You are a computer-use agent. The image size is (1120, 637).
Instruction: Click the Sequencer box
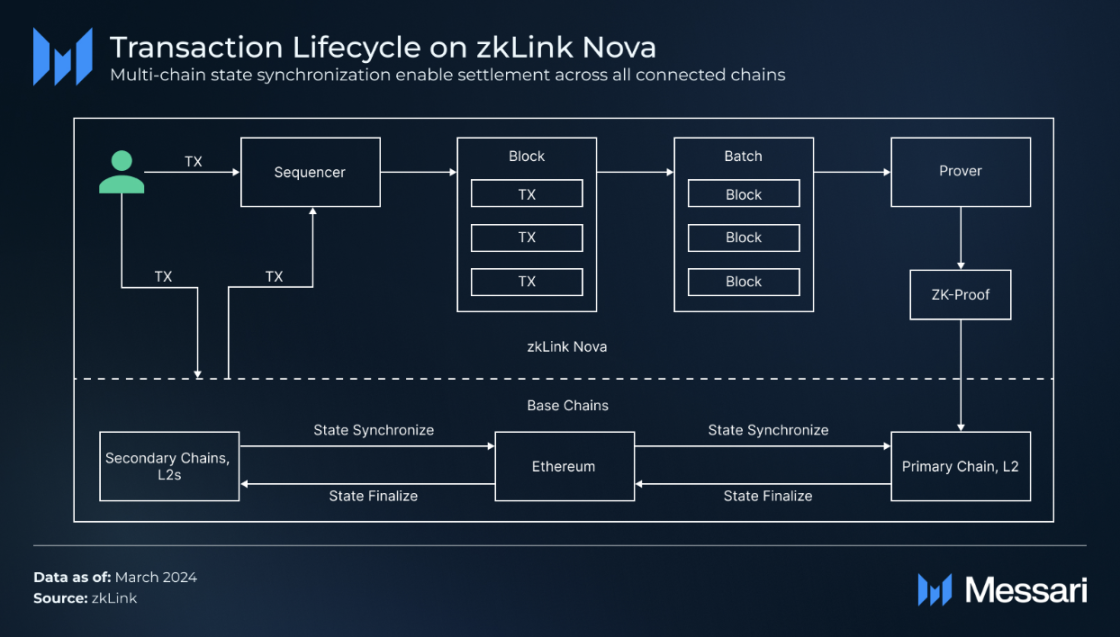coord(311,172)
